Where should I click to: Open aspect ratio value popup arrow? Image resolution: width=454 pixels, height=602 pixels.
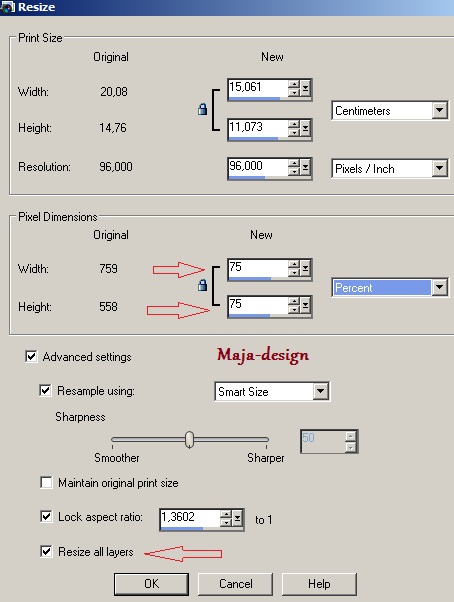pos(238,519)
